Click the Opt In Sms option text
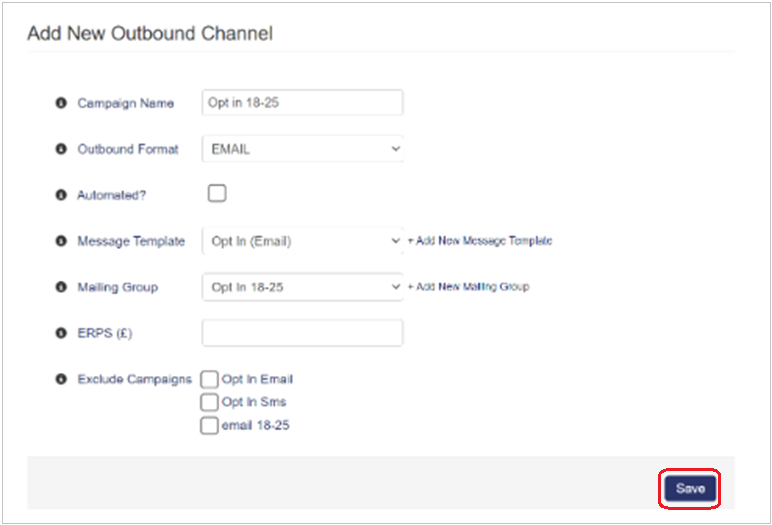 tap(254, 402)
